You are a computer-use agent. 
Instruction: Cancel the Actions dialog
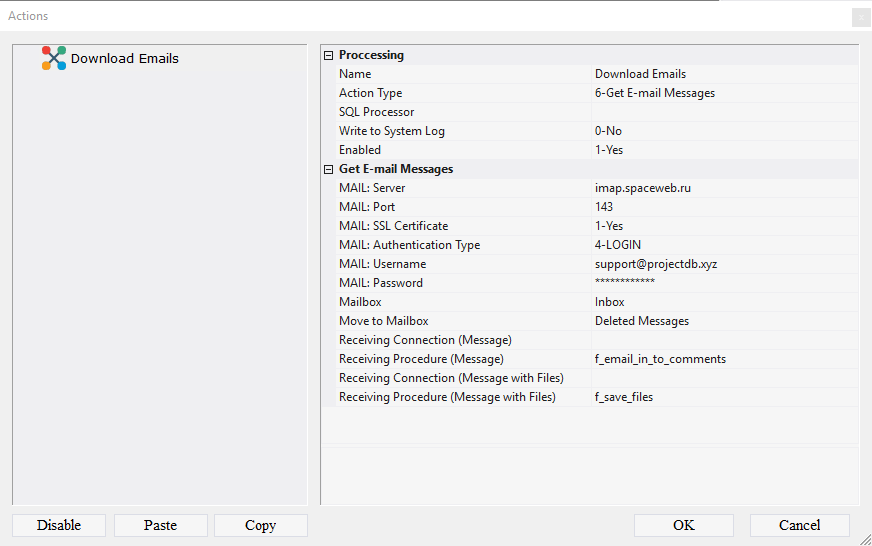[x=799, y=525]
